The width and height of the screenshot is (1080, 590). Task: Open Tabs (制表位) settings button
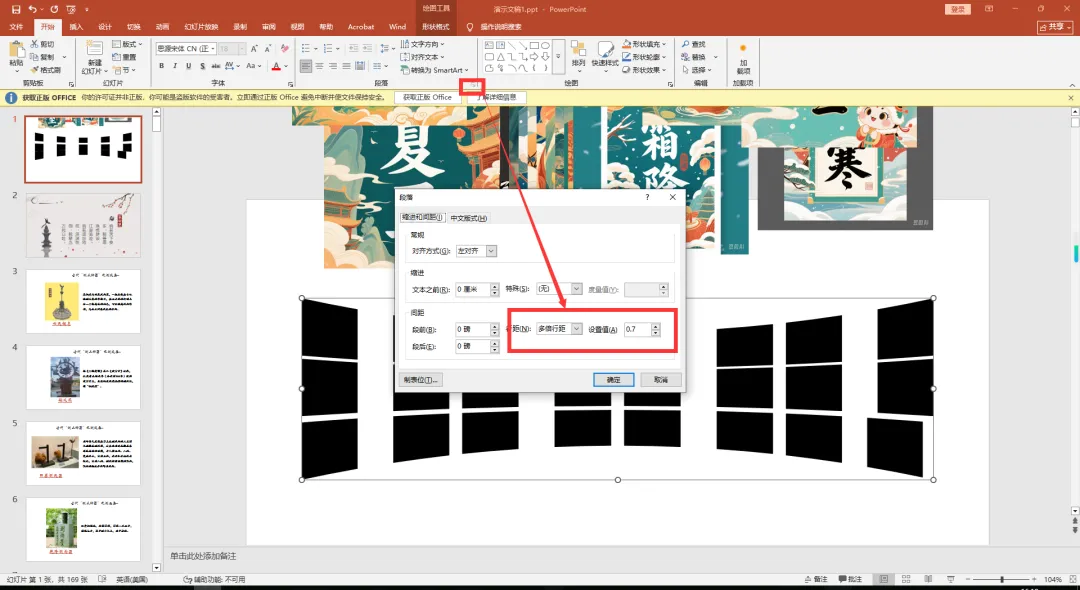tap(419, 379)
